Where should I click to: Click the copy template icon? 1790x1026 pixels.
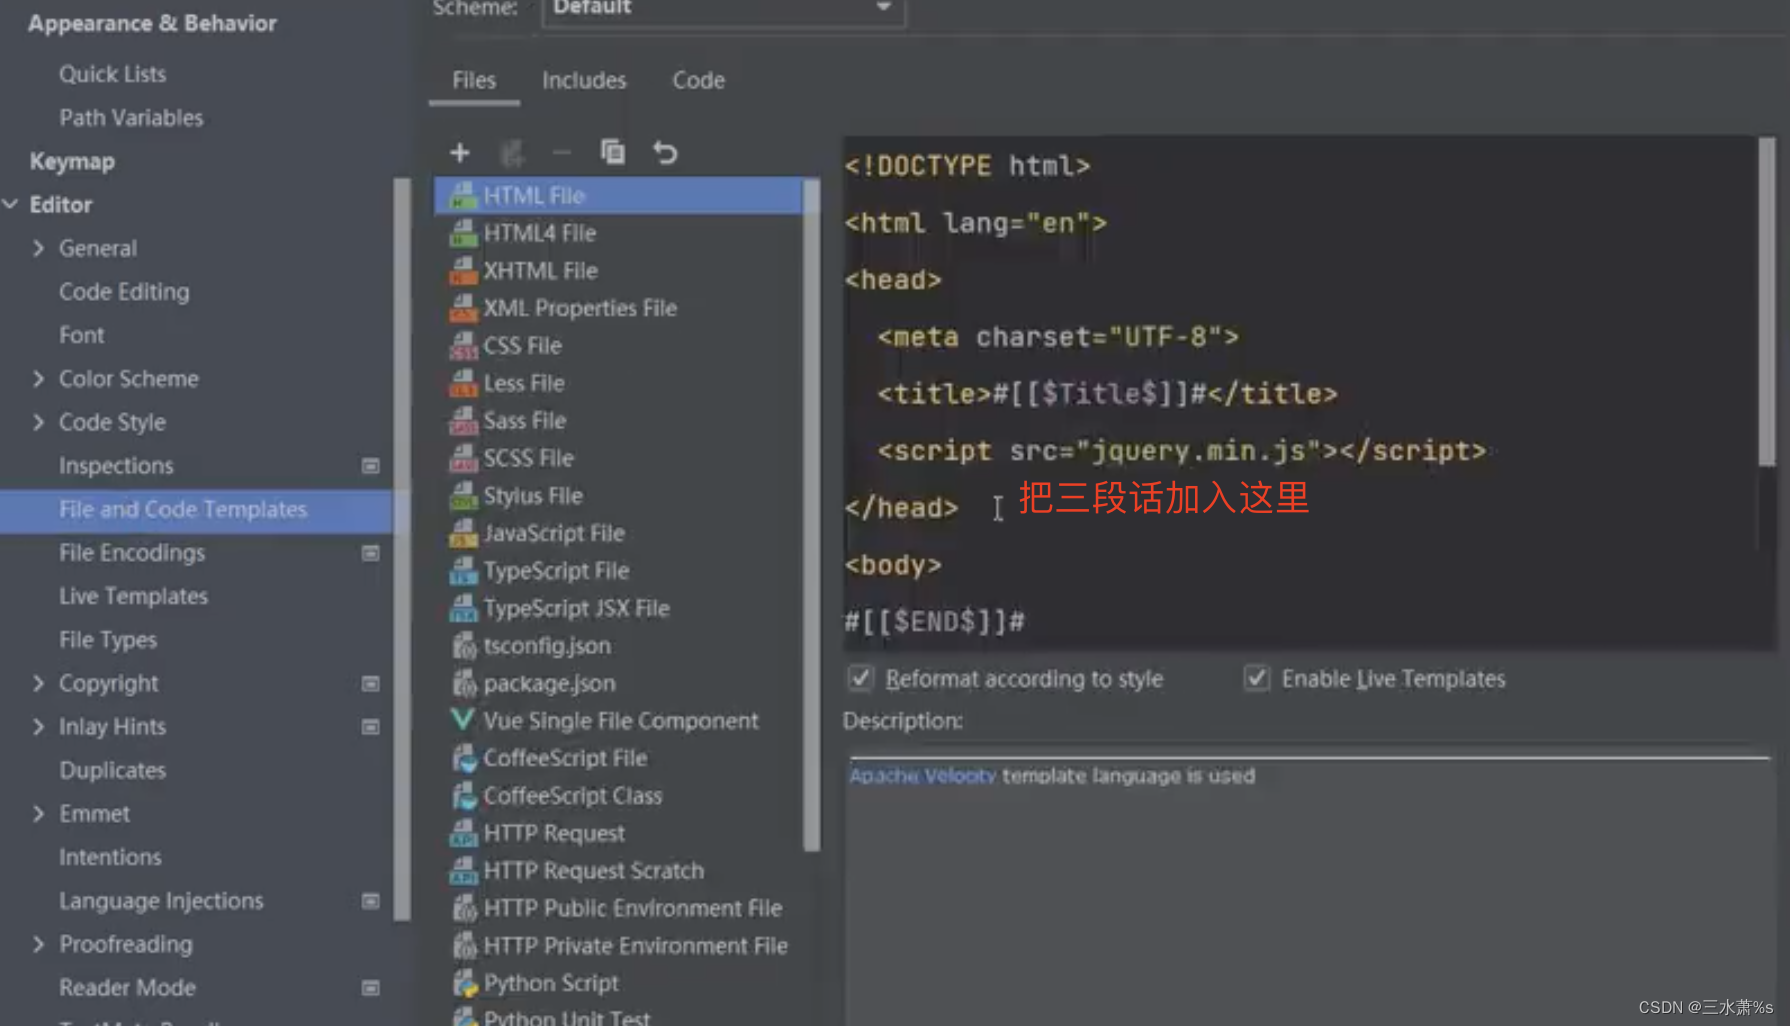(613, 152)
